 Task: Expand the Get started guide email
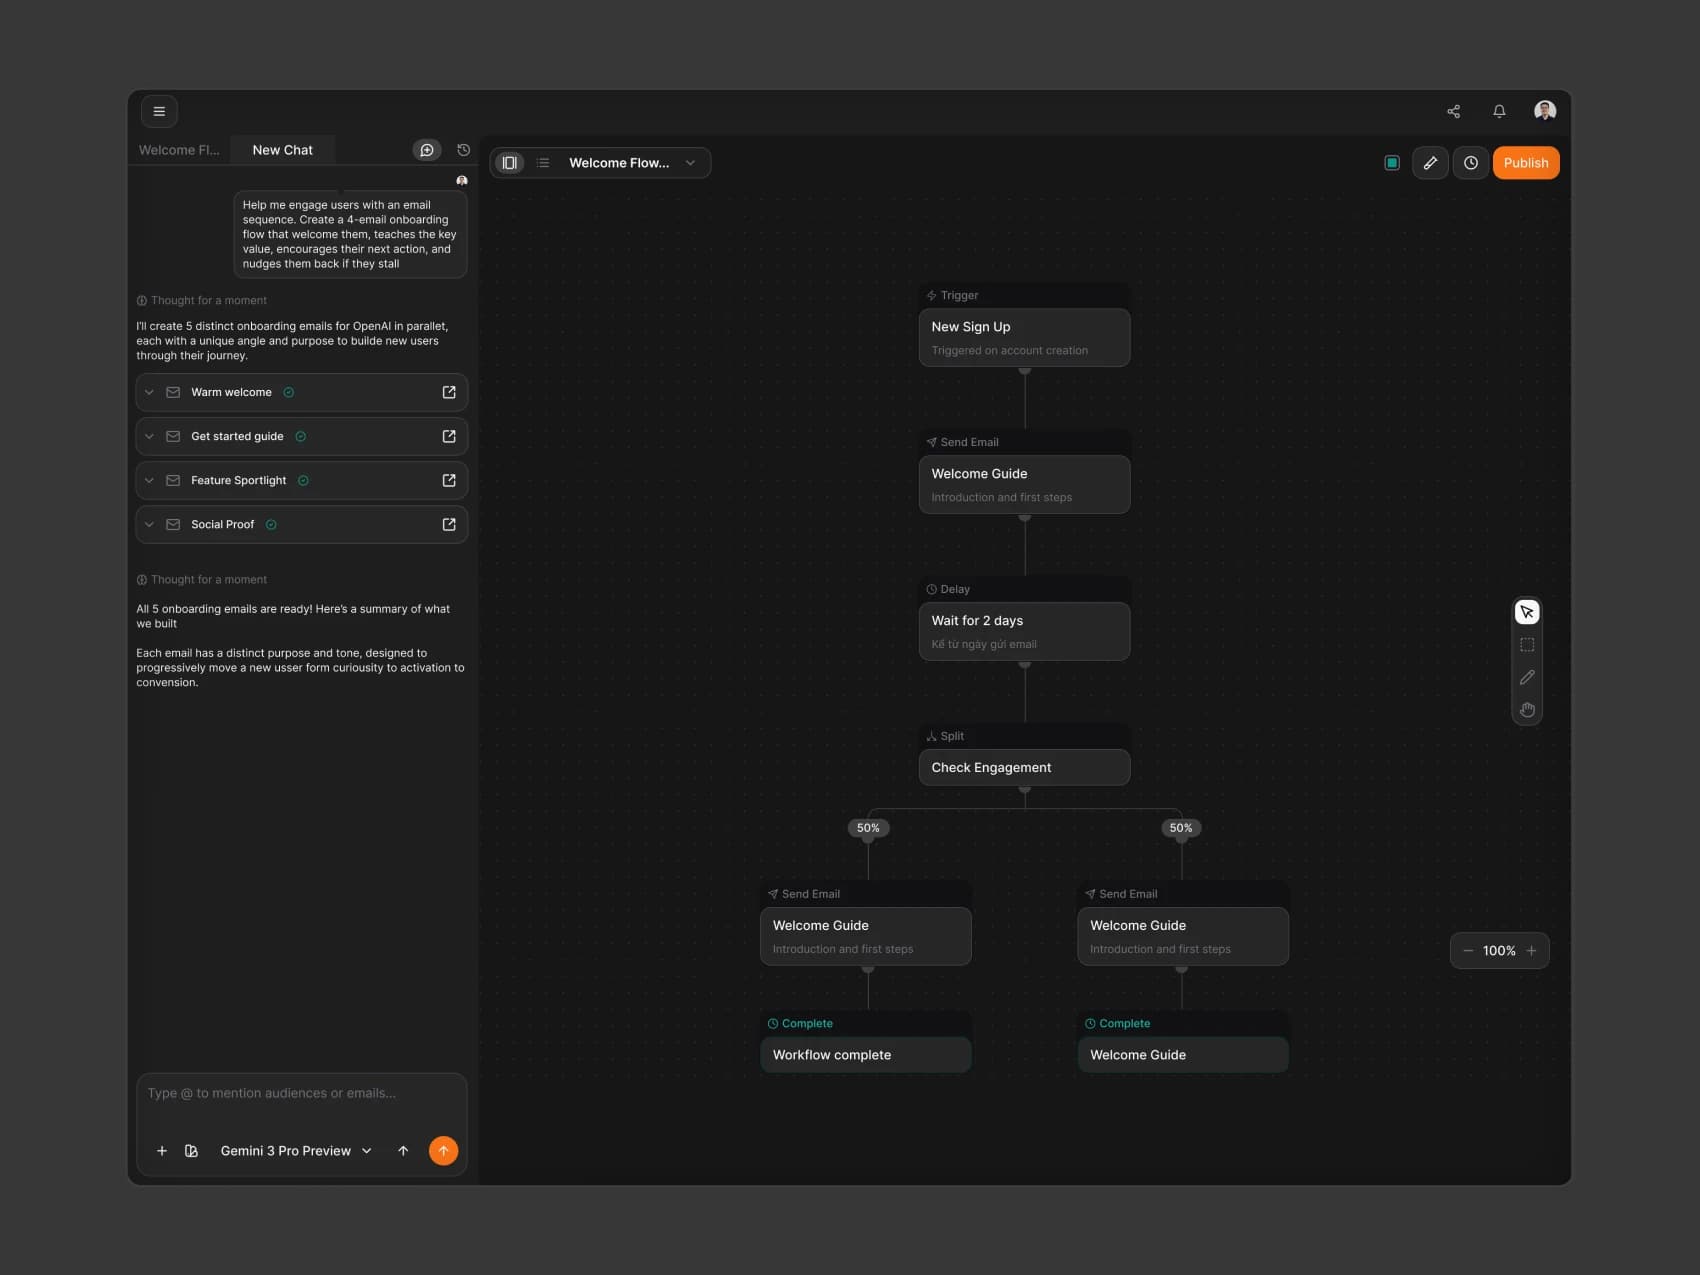(x=149, y=436)
